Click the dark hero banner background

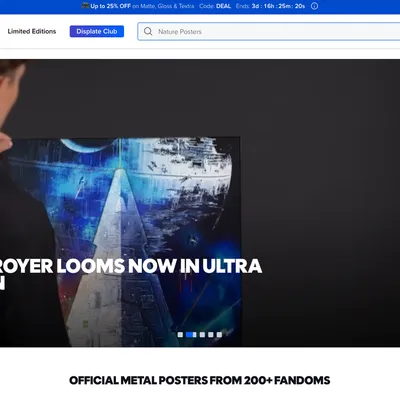[320, 200]
